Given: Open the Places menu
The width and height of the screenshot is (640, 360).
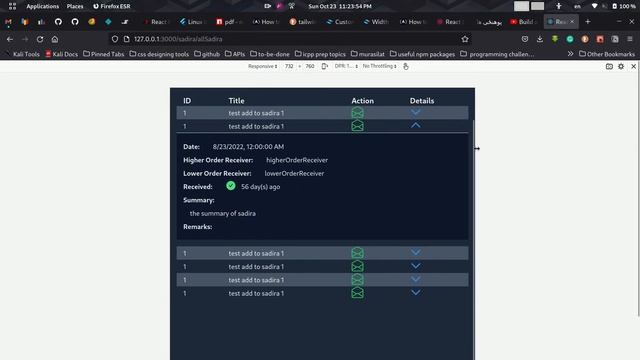Looking at the screenshot, I should 75,6.
